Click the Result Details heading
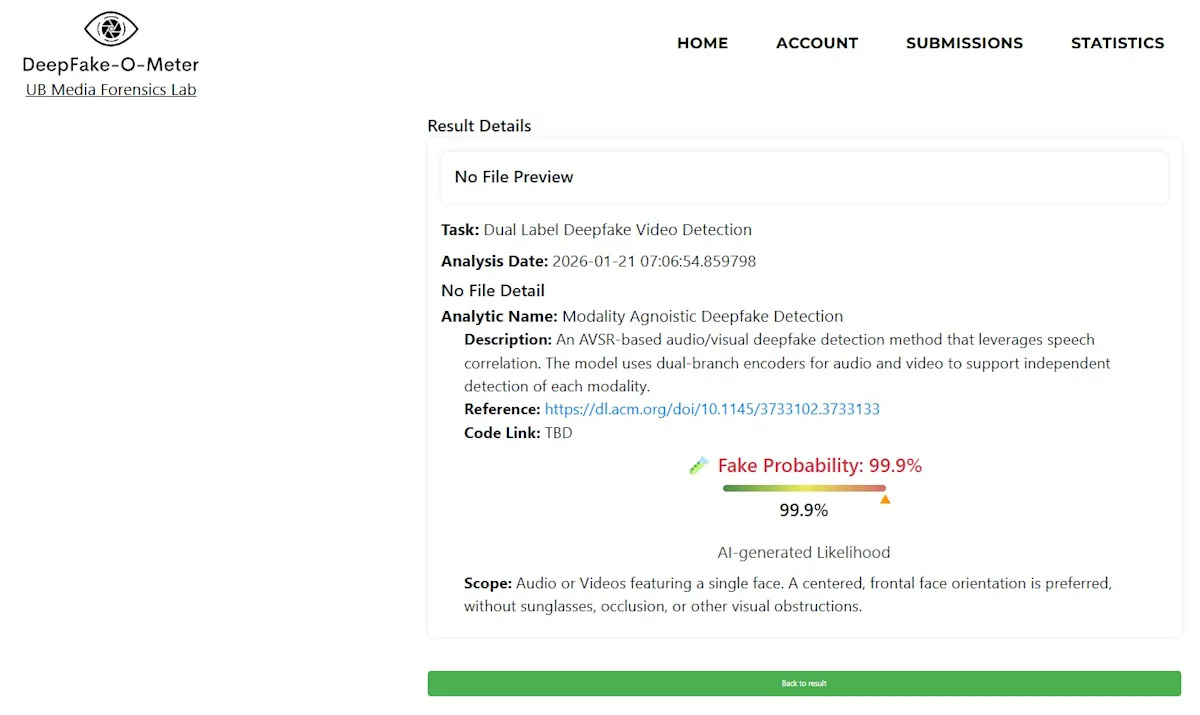Screen dimensions: 1200x715 [479, 126]
